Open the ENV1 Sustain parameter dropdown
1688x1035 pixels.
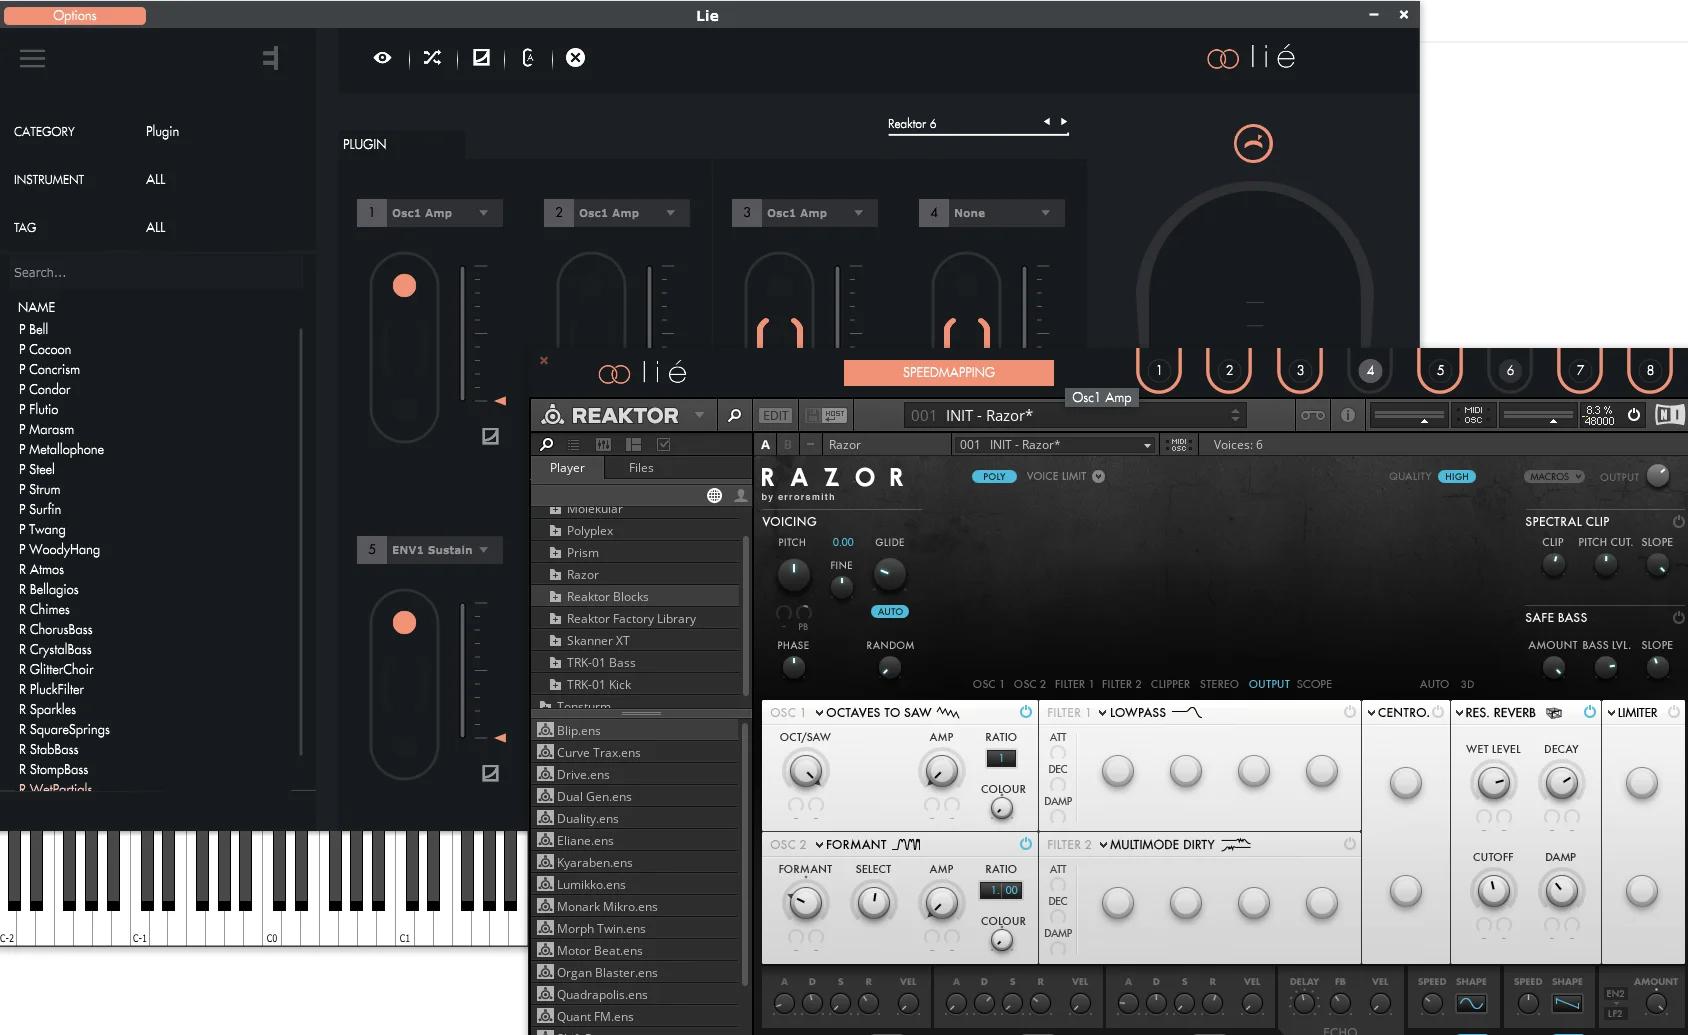tap(483, 550)
